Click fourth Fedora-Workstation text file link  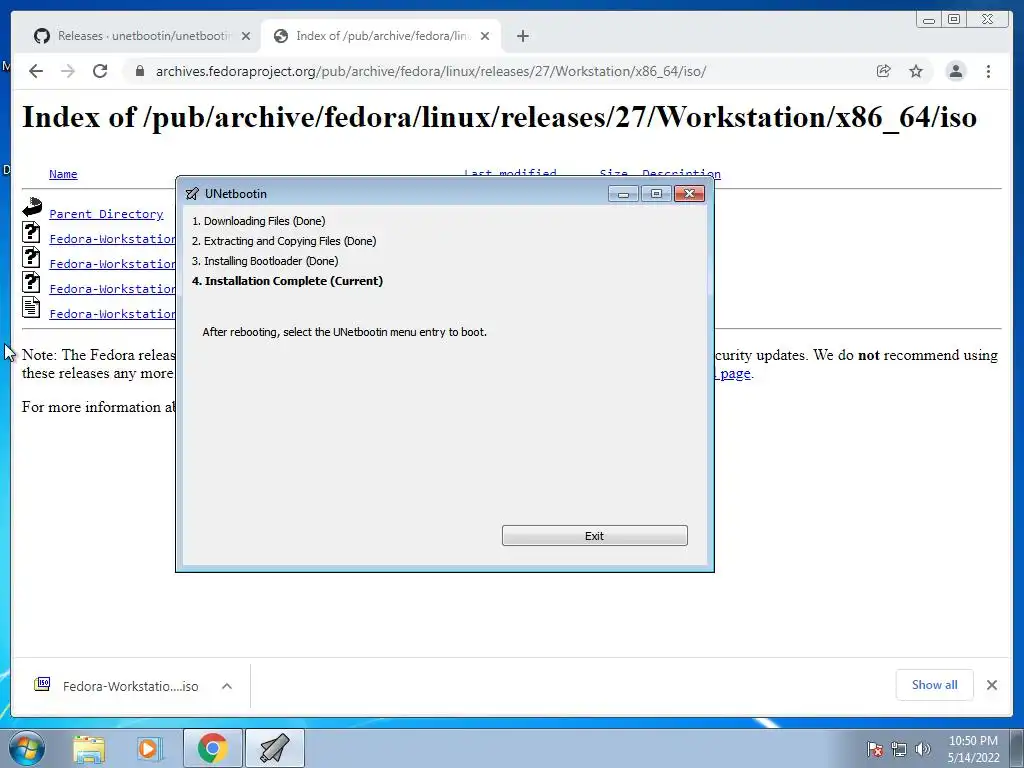coord(112,313)
